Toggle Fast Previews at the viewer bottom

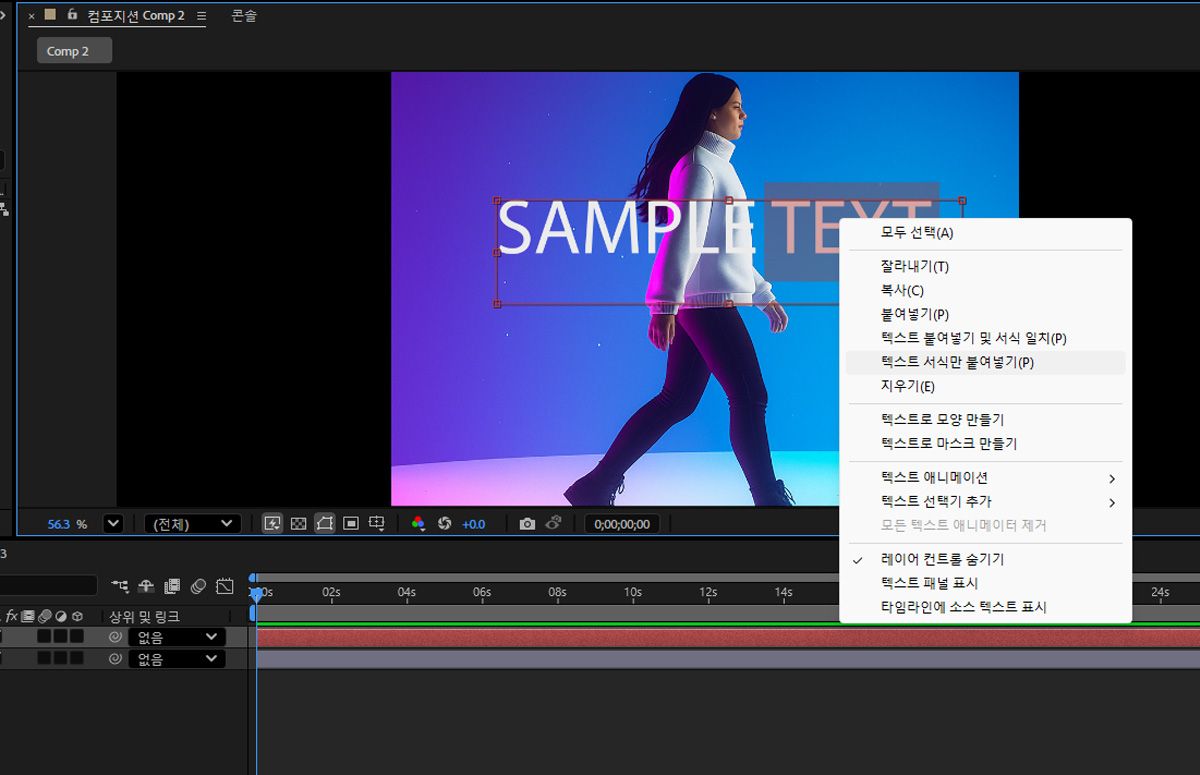[x=271, y=522]
